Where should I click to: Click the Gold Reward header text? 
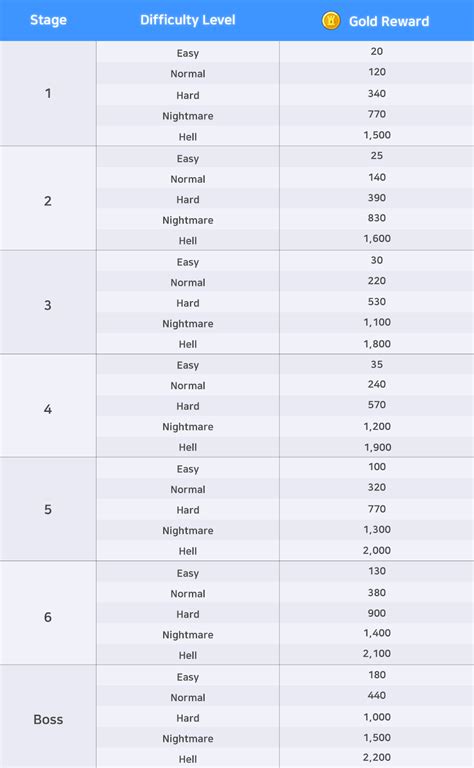click(389, 21)
